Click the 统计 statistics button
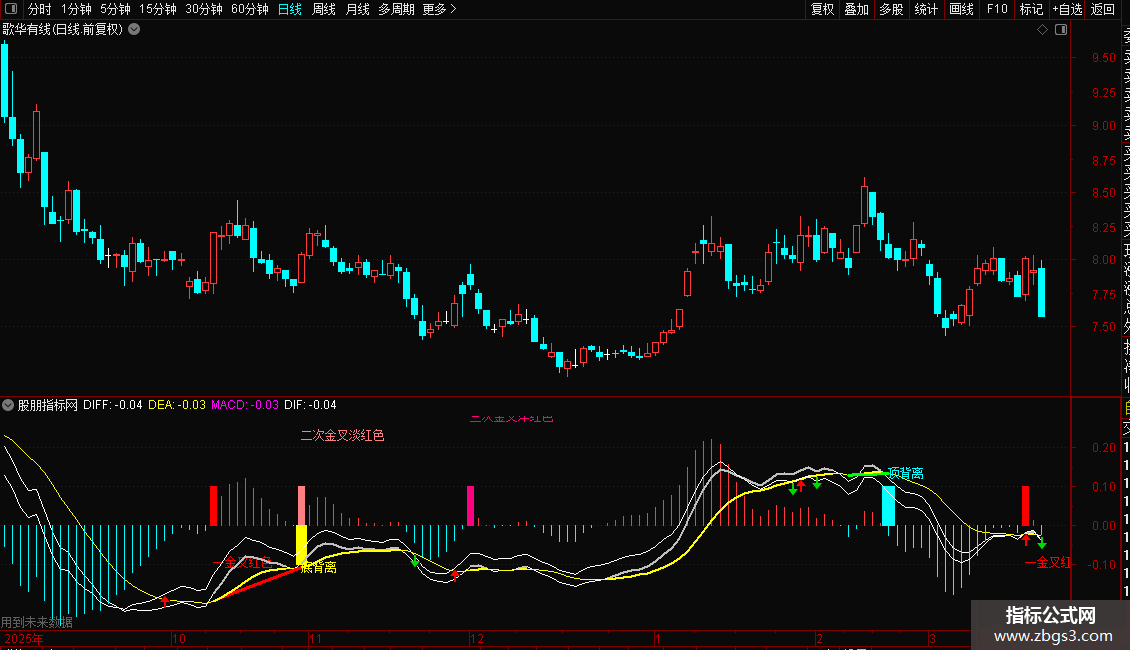This screenshot has width=1130, height=650. [926, 9]
